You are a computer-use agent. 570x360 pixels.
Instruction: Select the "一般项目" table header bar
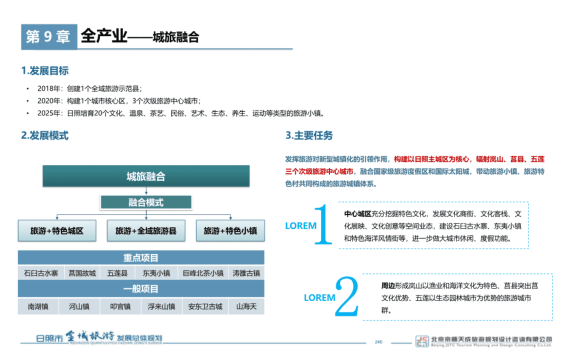click(x=141, y=289)
